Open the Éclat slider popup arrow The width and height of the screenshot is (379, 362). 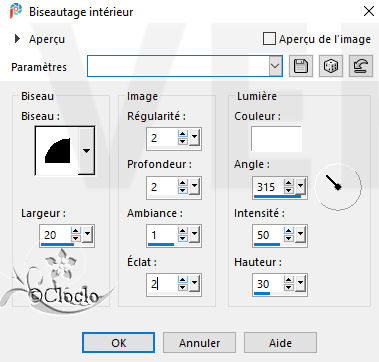[194, 284]
